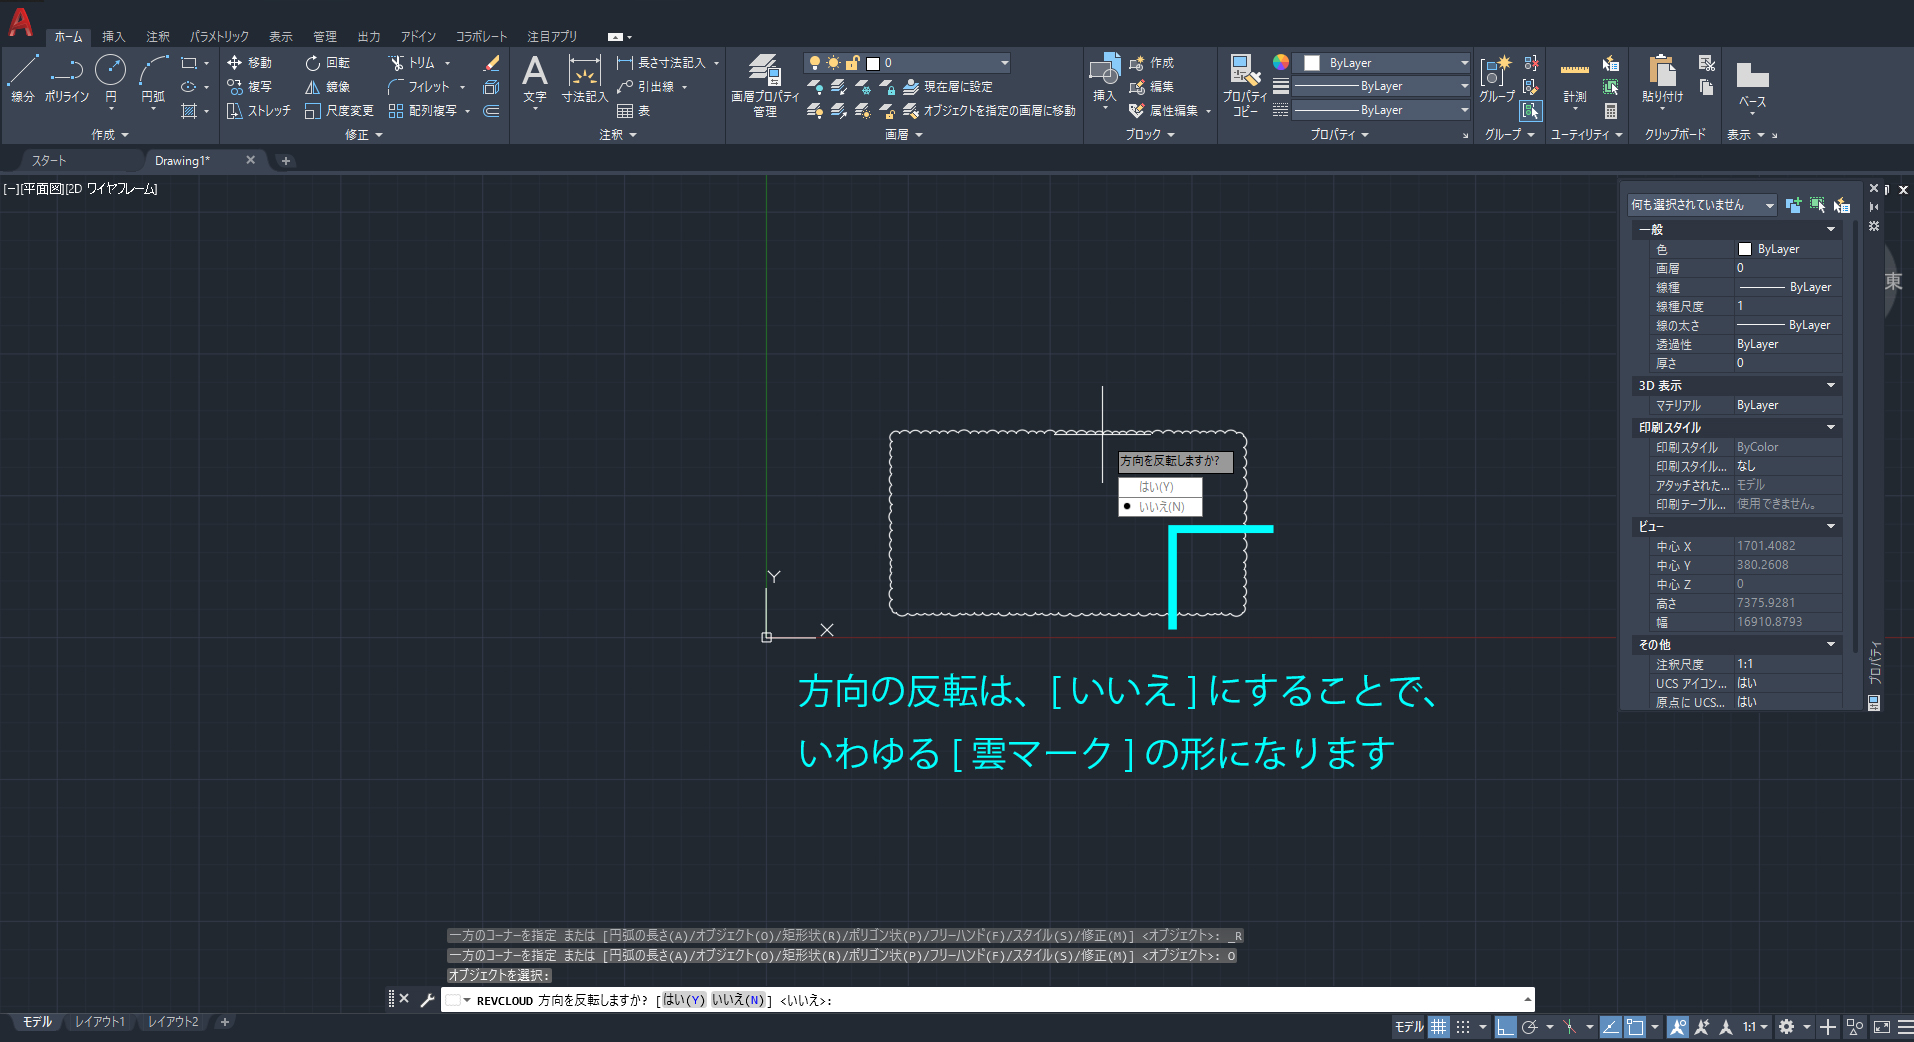Select いいえ(N) in the reverse direction prompt

click(1162, 507)
